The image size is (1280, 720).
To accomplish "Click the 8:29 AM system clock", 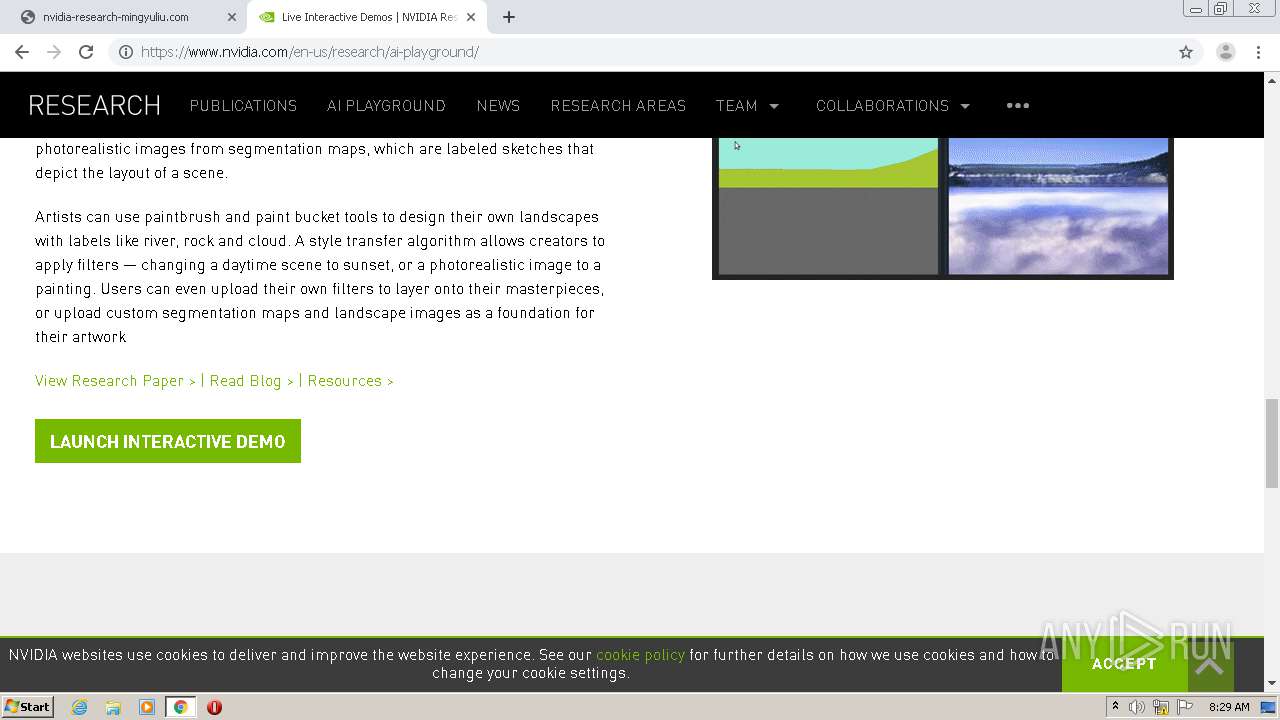I will pos(1229,707).
